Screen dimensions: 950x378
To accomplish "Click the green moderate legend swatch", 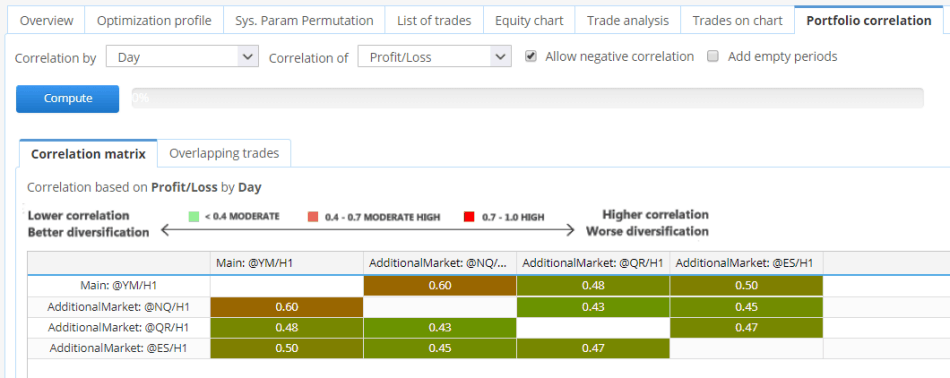I will pos(194,216).
